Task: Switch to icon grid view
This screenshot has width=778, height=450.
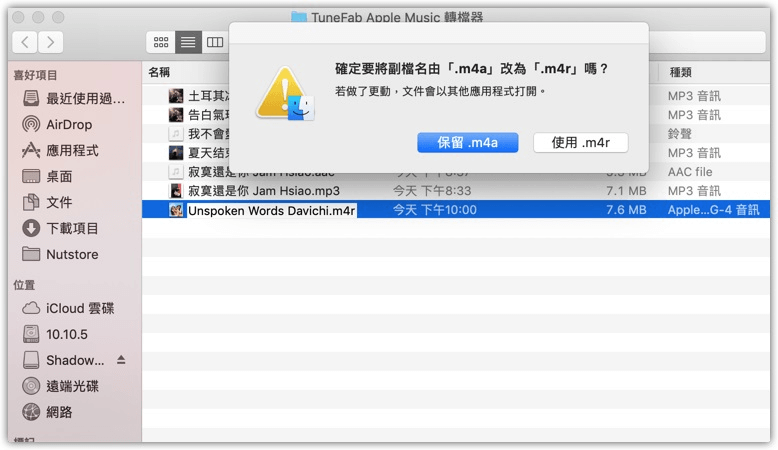Action: click(x=161, y=42)
